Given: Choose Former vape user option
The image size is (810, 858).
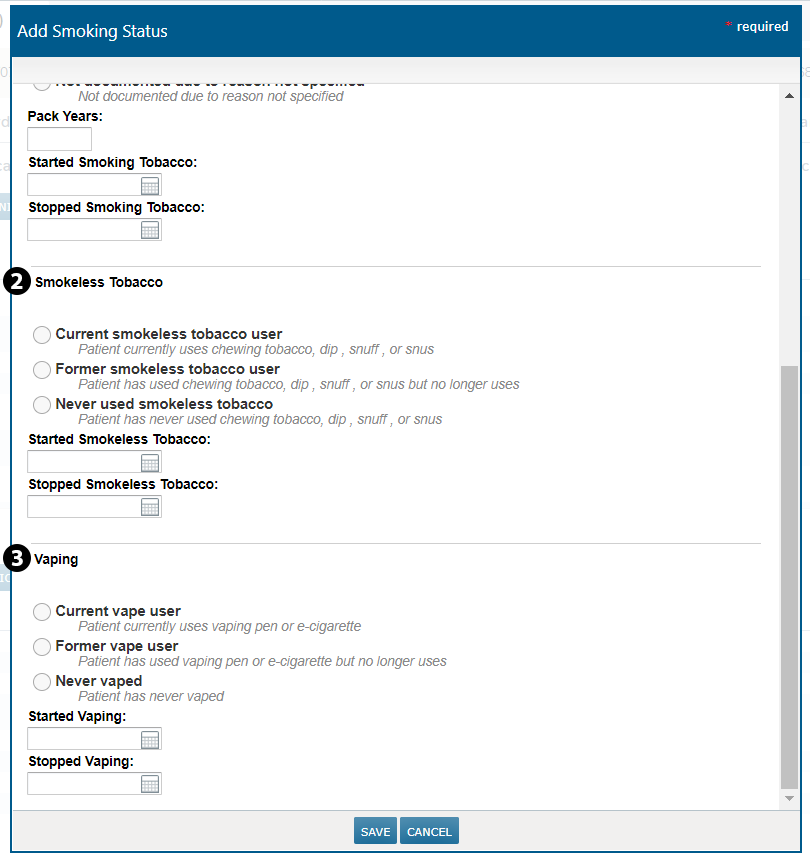Looking at the screenshot, I should pos(42,647).
